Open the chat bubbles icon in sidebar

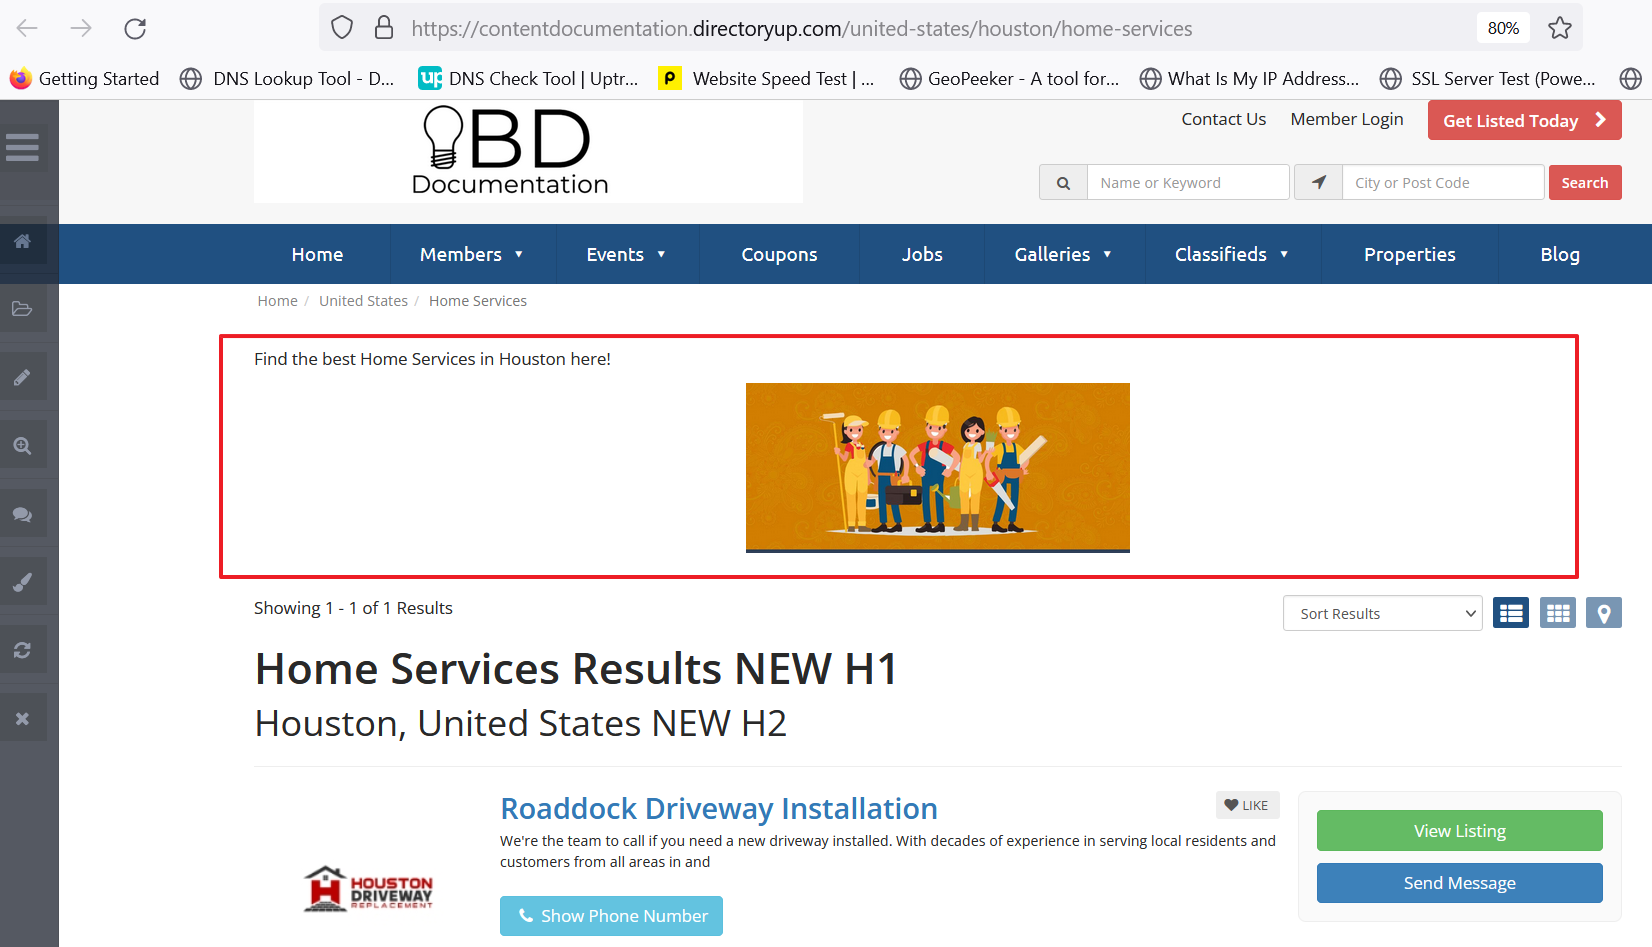(22, 514)
